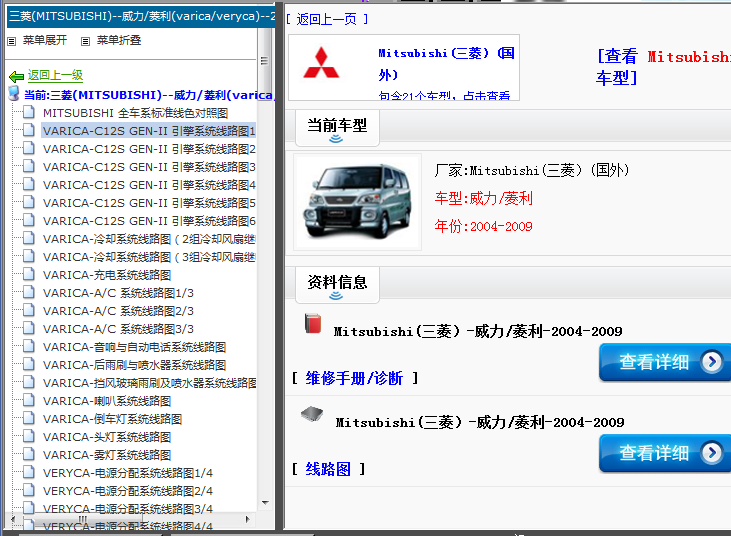Open the Mitsubishi(三菱)(国外) brand link

click(446, 64)
